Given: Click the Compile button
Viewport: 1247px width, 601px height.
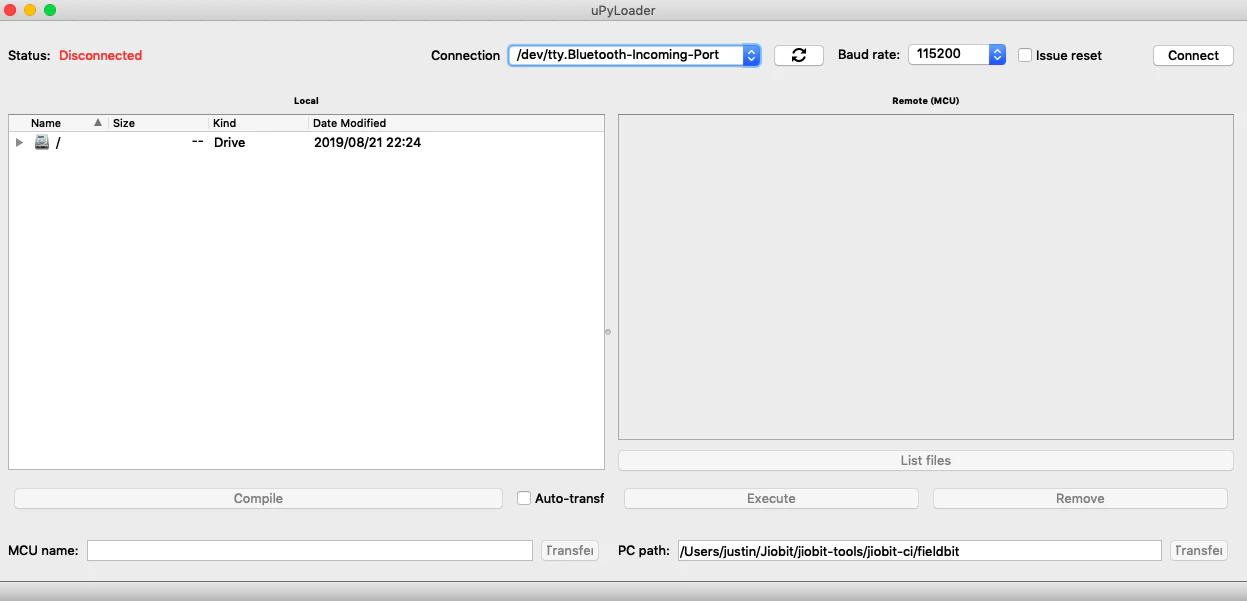Looking at the screenshot, I should [258, 498].
